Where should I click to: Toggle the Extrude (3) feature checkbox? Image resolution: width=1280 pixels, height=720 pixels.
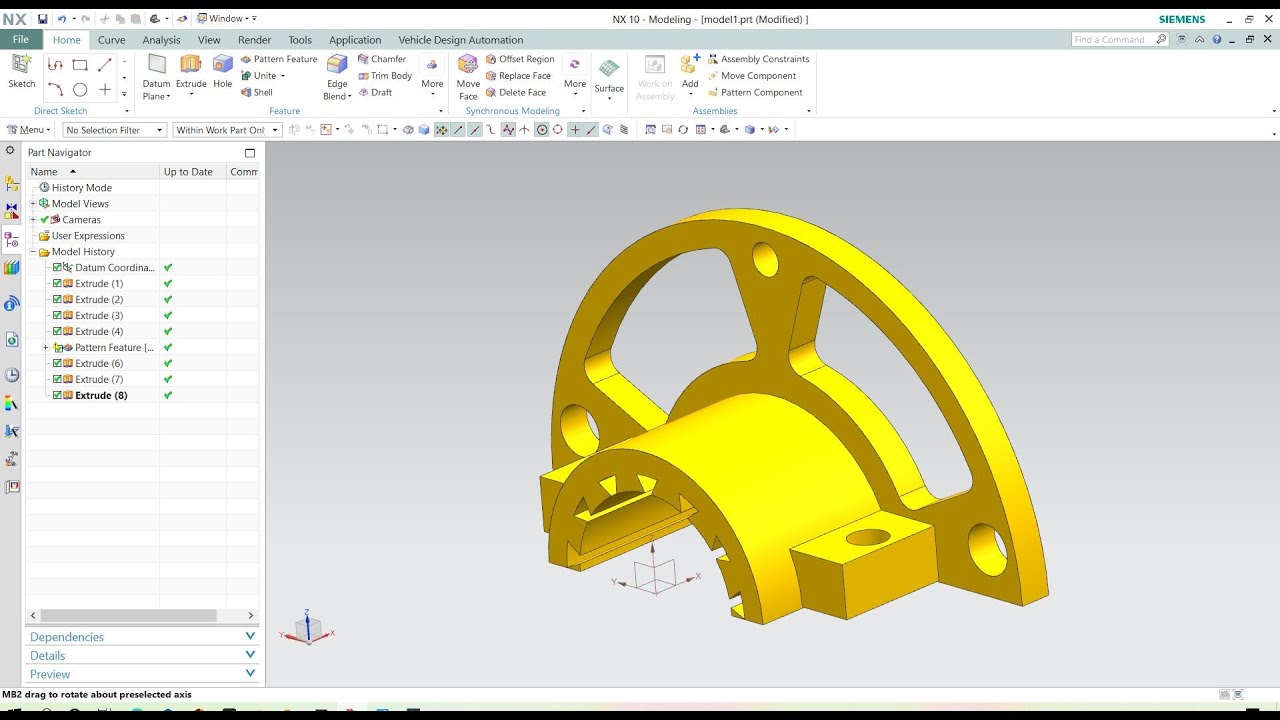click(x=57, y=316)
